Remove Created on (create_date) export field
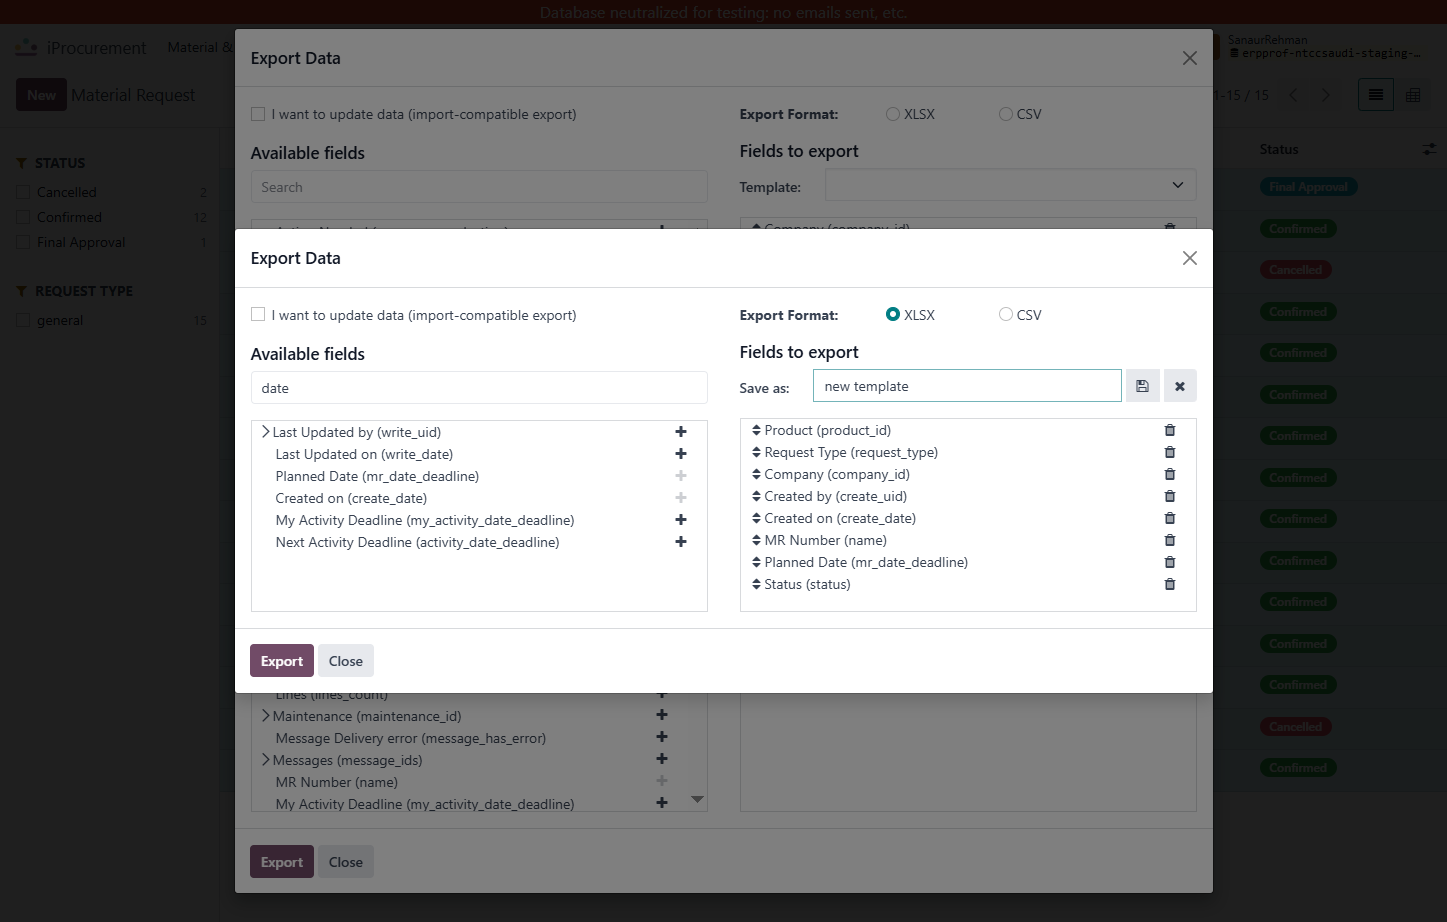Screen dimensions: 1447x922 [1170, 518]
